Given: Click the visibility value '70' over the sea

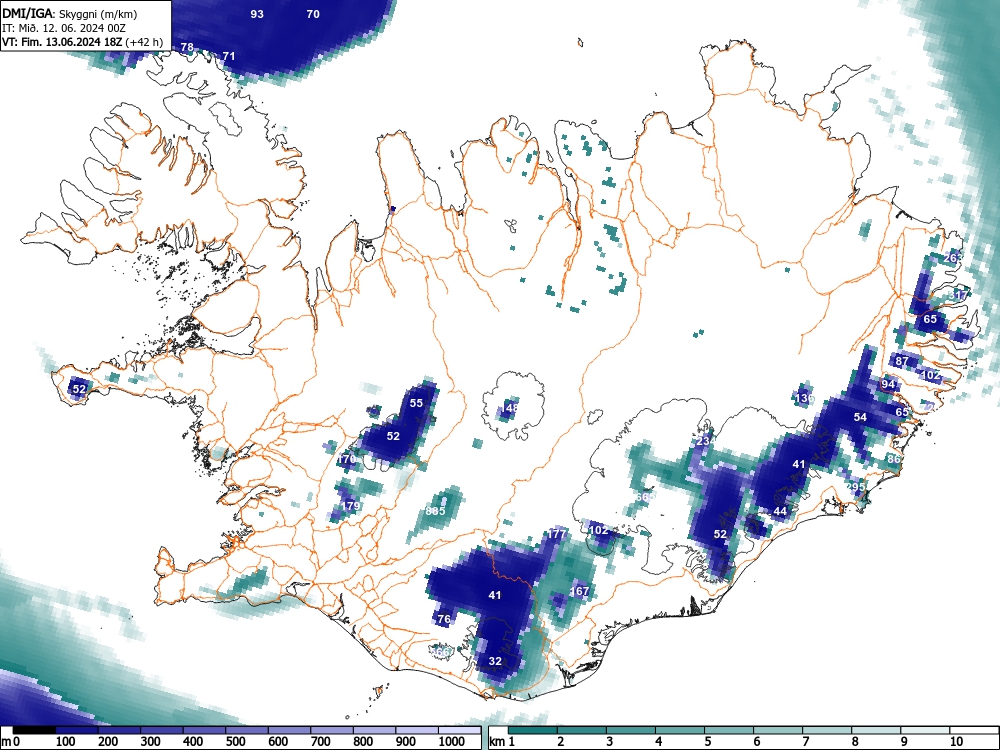Looking at the screenshot, I should pyautogui.click(x=313, y=14).
